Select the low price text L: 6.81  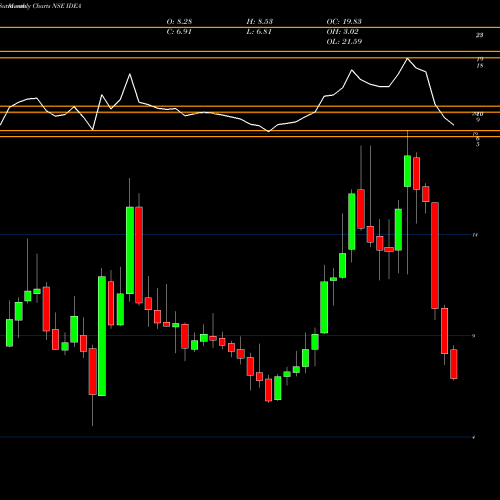point(259,32)
